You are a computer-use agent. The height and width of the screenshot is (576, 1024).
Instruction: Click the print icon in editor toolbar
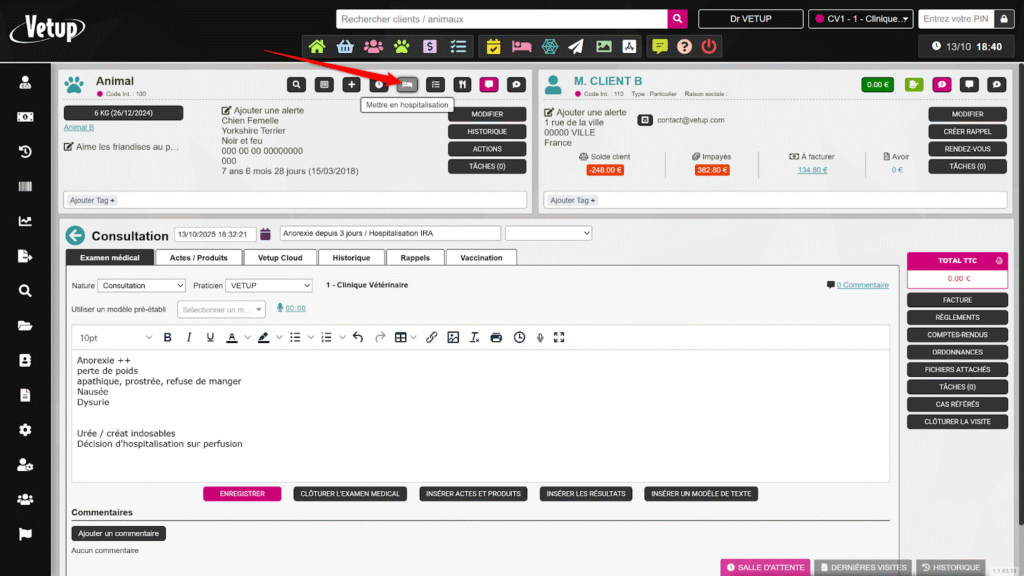pos(497,337)
